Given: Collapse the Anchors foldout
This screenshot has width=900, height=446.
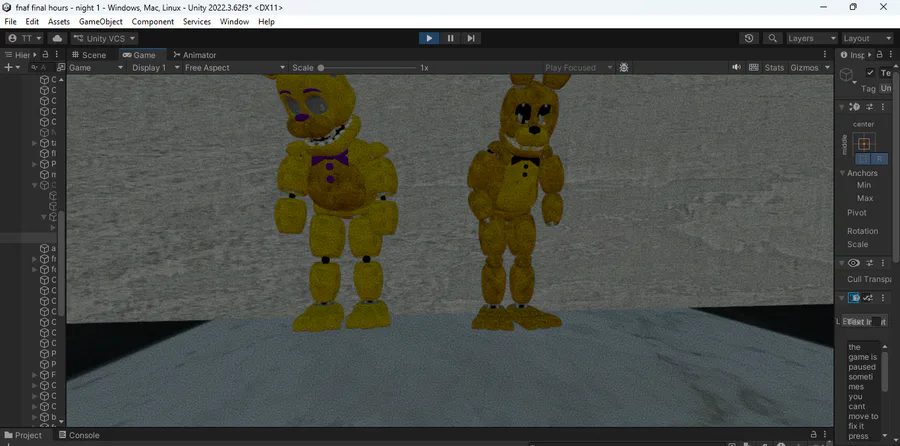Looking at the screenshot, I should click(x=843, y=173).
